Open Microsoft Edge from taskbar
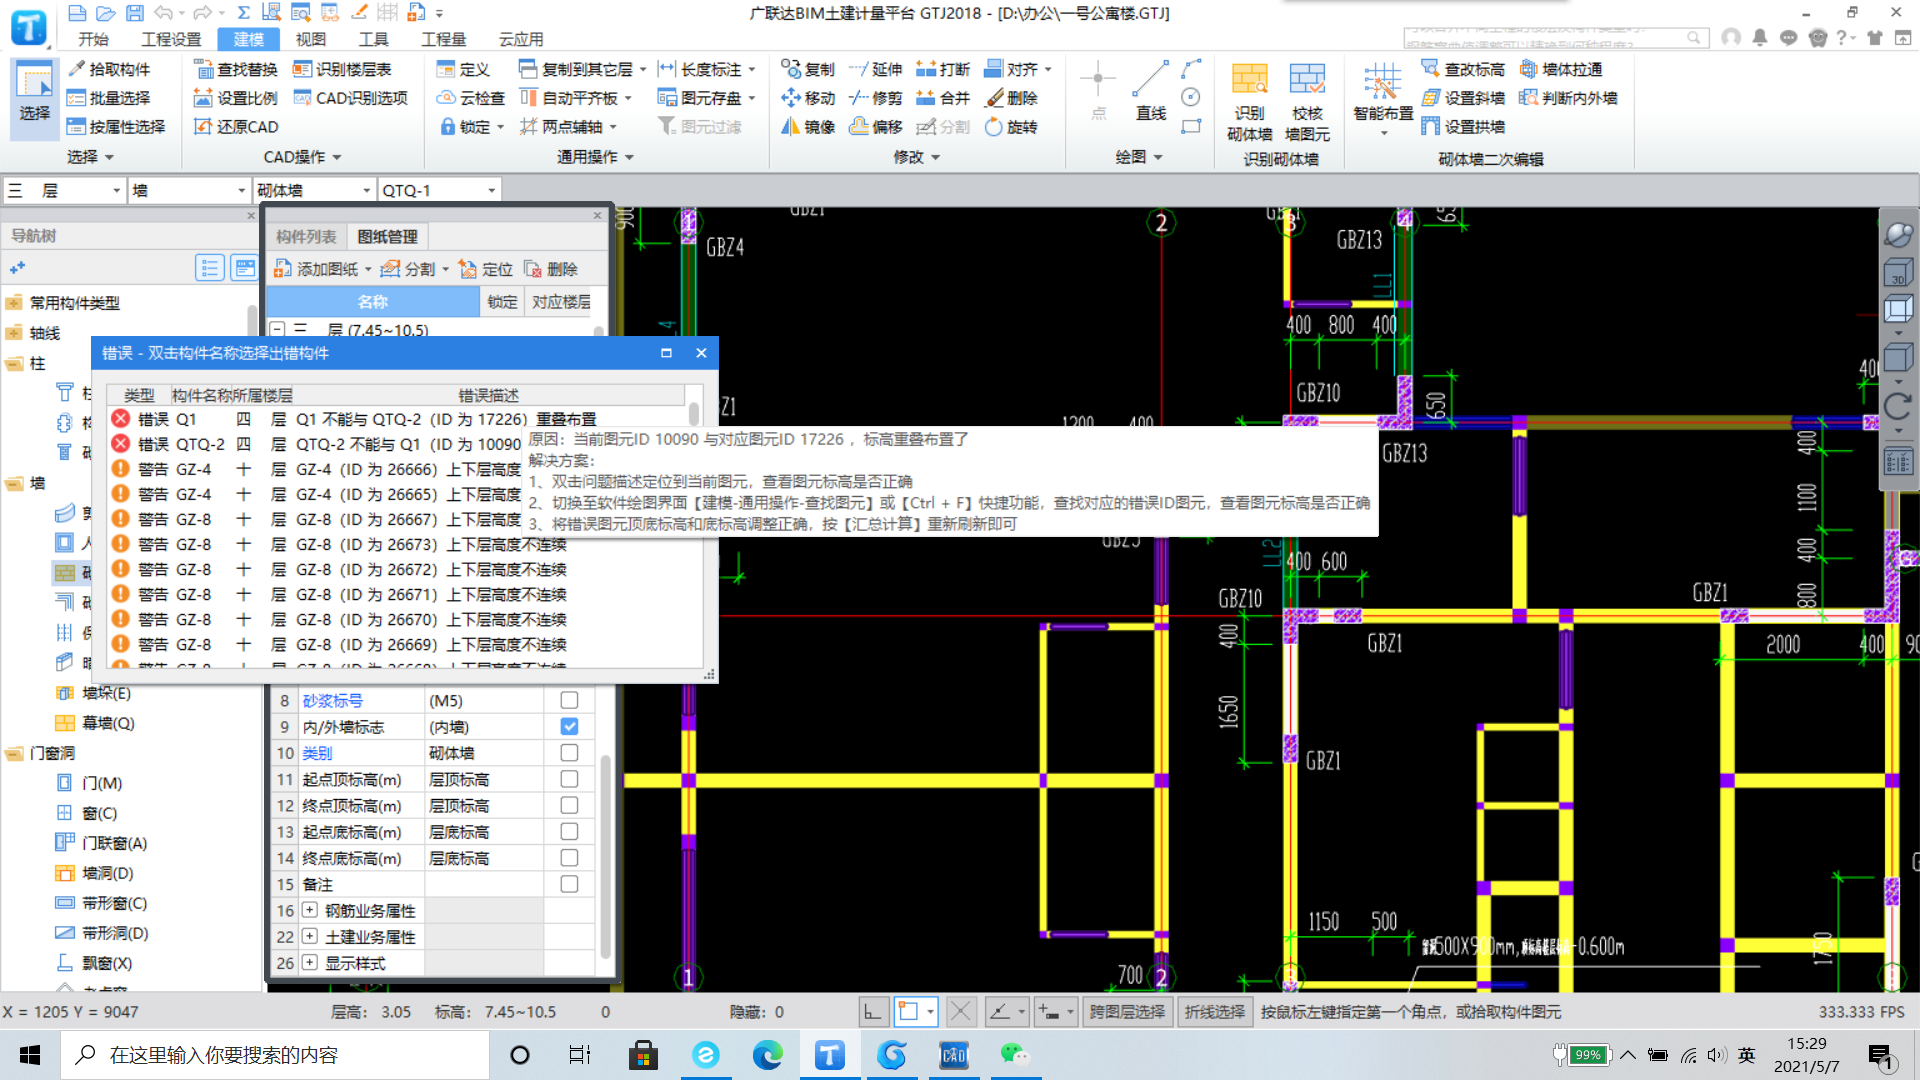The height and width of the screenshot is (1080, 1920). (x=767, y=1055)
